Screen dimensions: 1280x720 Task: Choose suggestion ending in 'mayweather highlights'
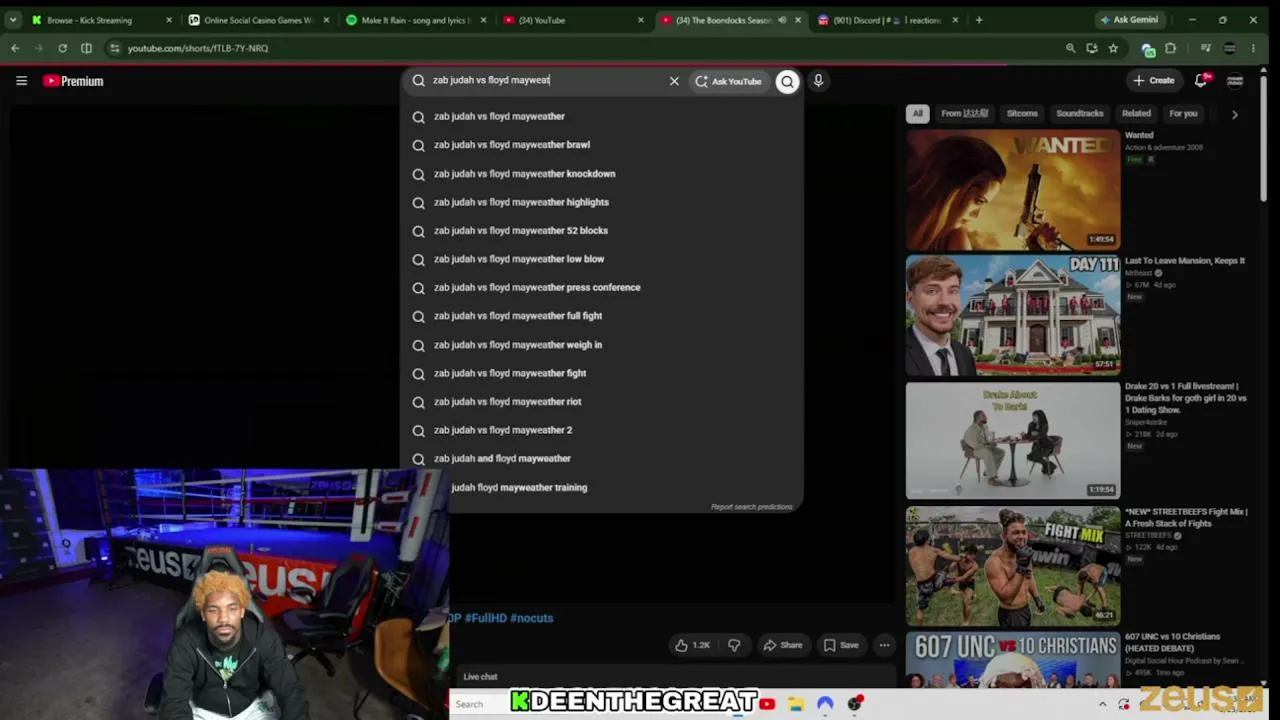coord(603,202)
